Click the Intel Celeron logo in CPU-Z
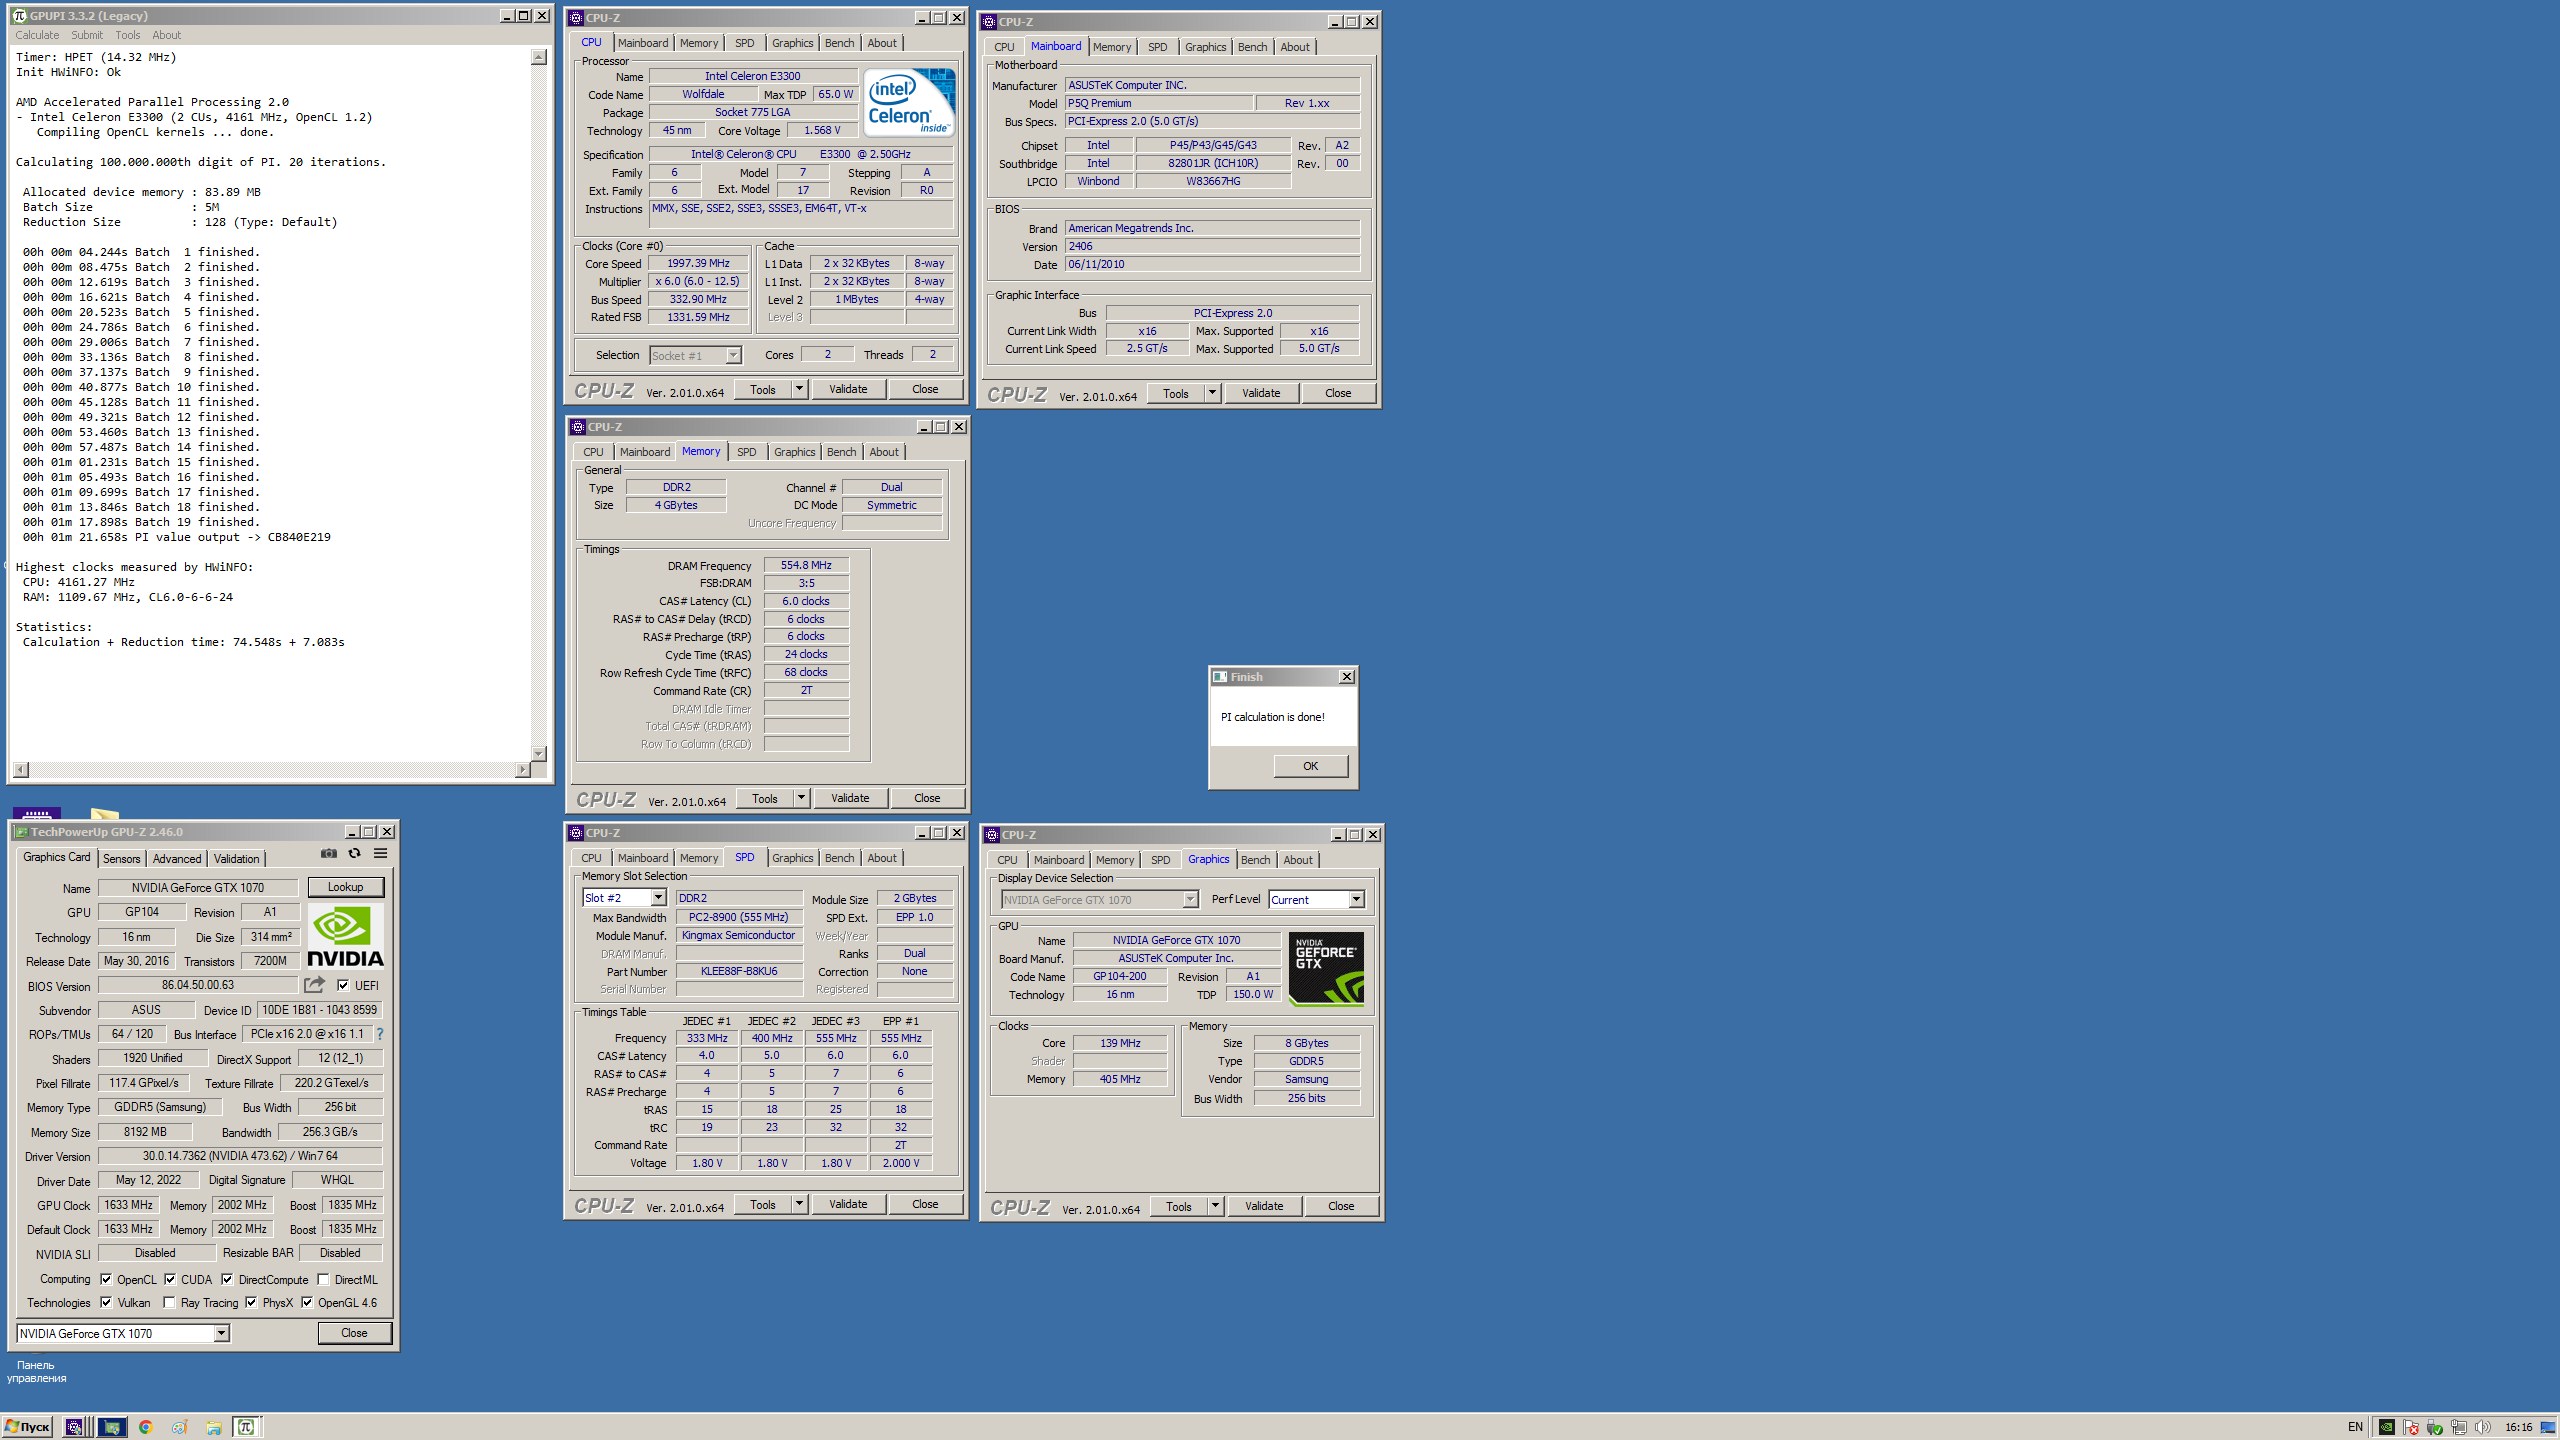 908,102
